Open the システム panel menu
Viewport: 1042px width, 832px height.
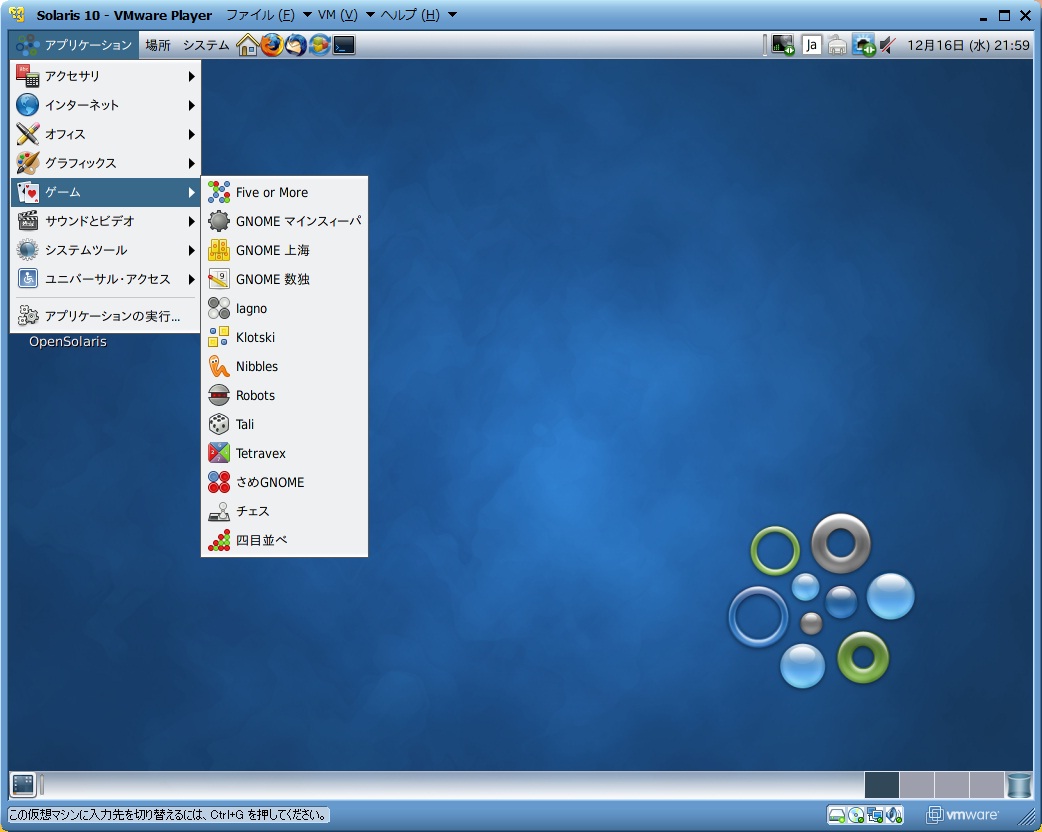[x=205, y=45]
